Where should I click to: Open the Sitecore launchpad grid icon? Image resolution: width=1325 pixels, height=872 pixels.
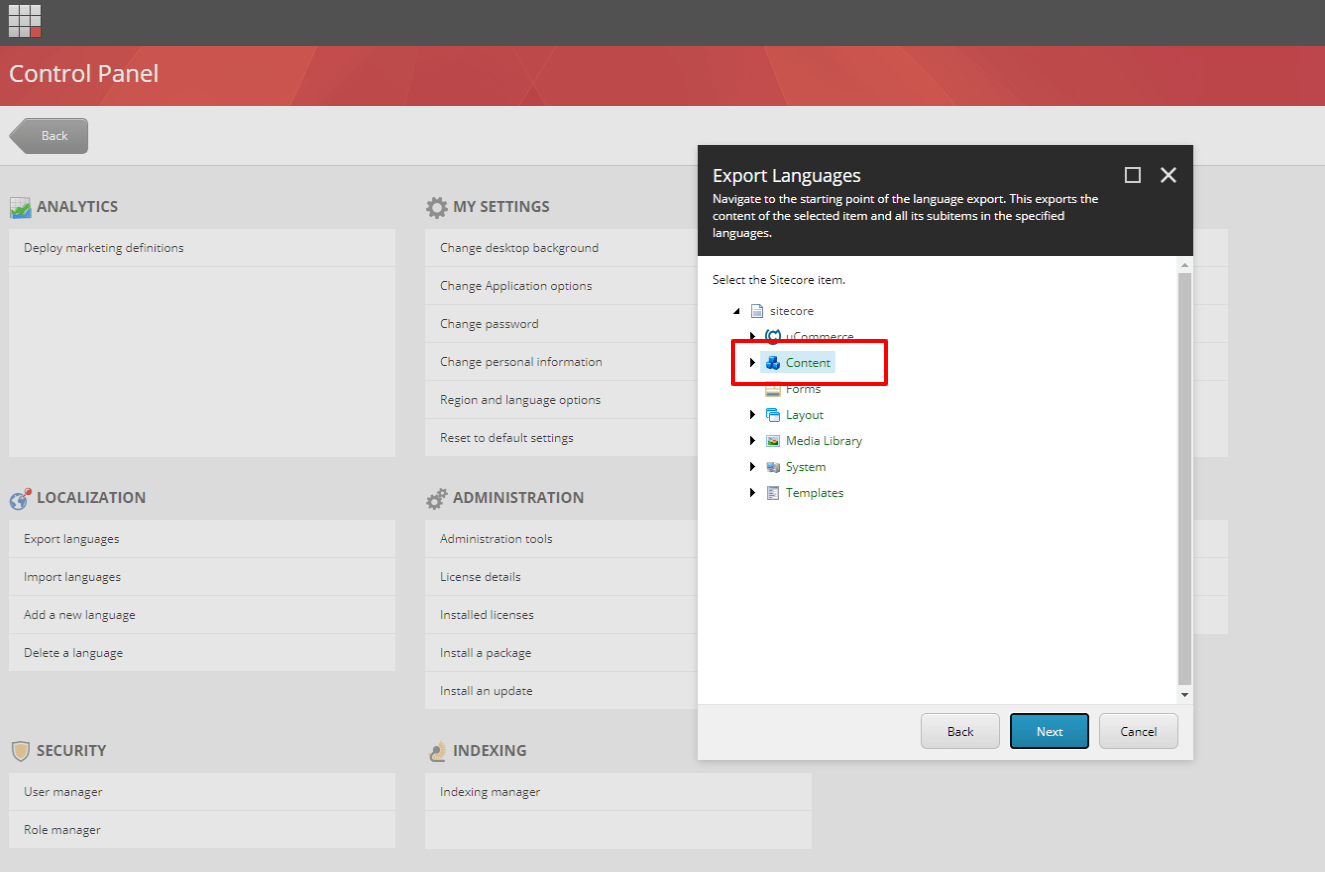click(x=25, y=21)
